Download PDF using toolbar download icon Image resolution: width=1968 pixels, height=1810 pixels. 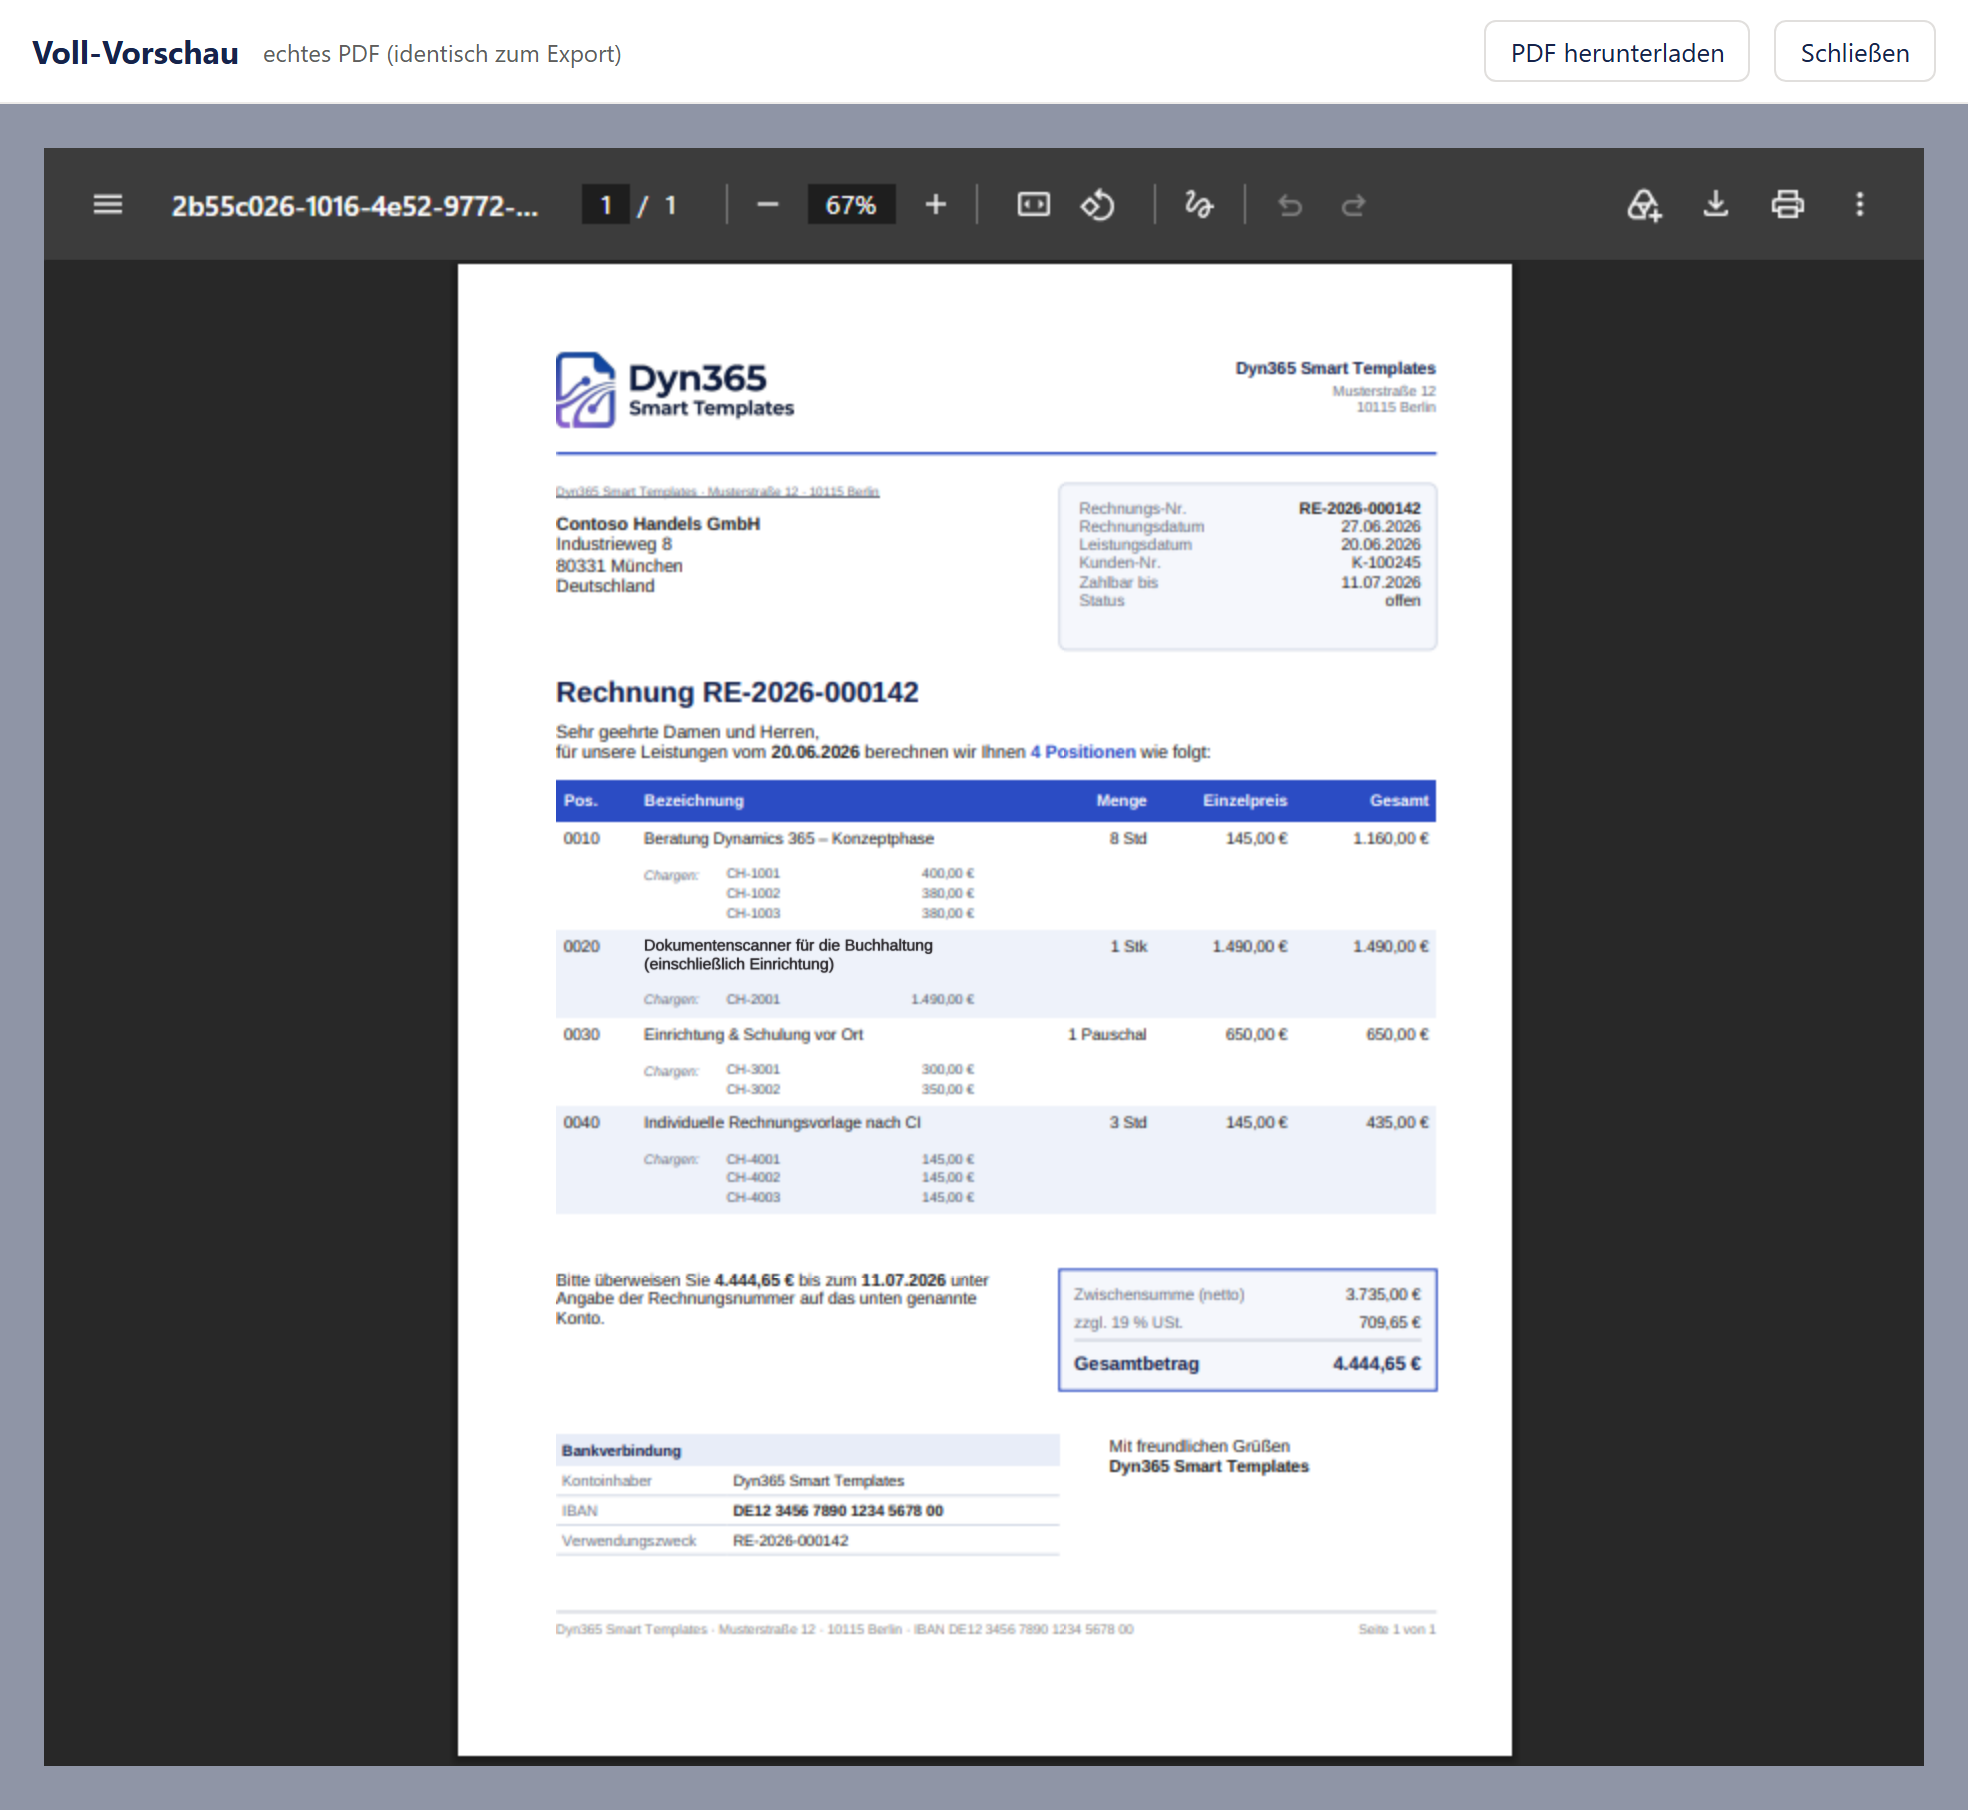(1716, 205)
